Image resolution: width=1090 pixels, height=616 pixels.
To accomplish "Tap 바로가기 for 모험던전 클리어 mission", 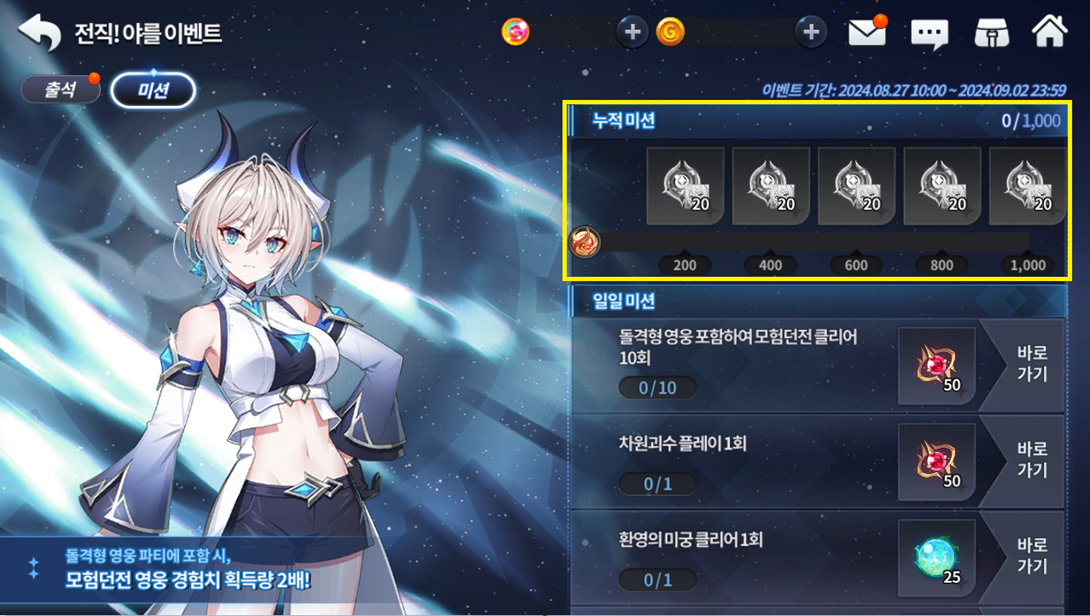I will [1032, 364].
